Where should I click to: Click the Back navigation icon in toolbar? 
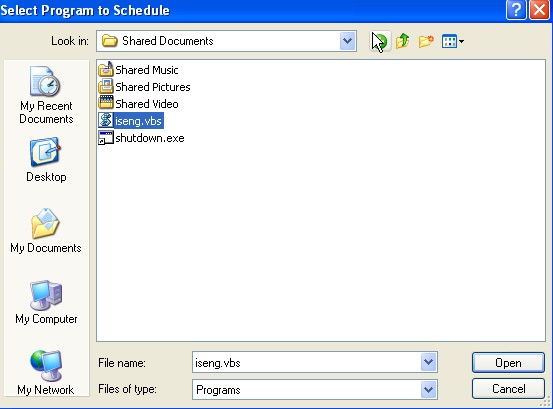point(381,41)
